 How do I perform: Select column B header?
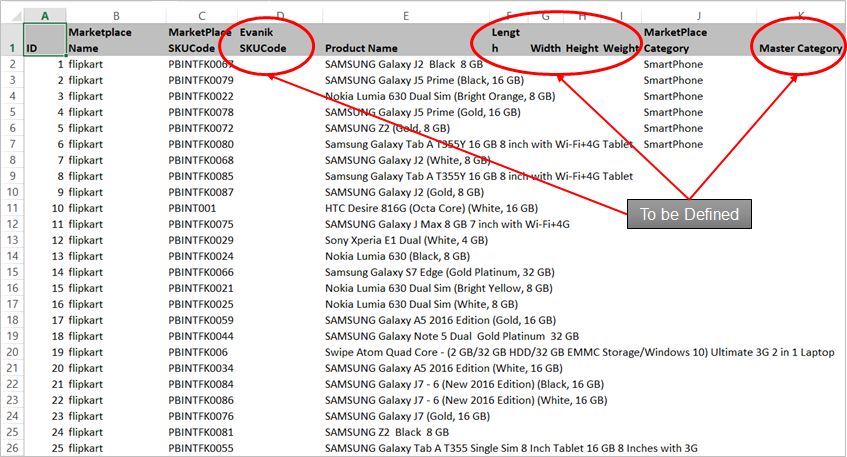click(x=116, y=16)
